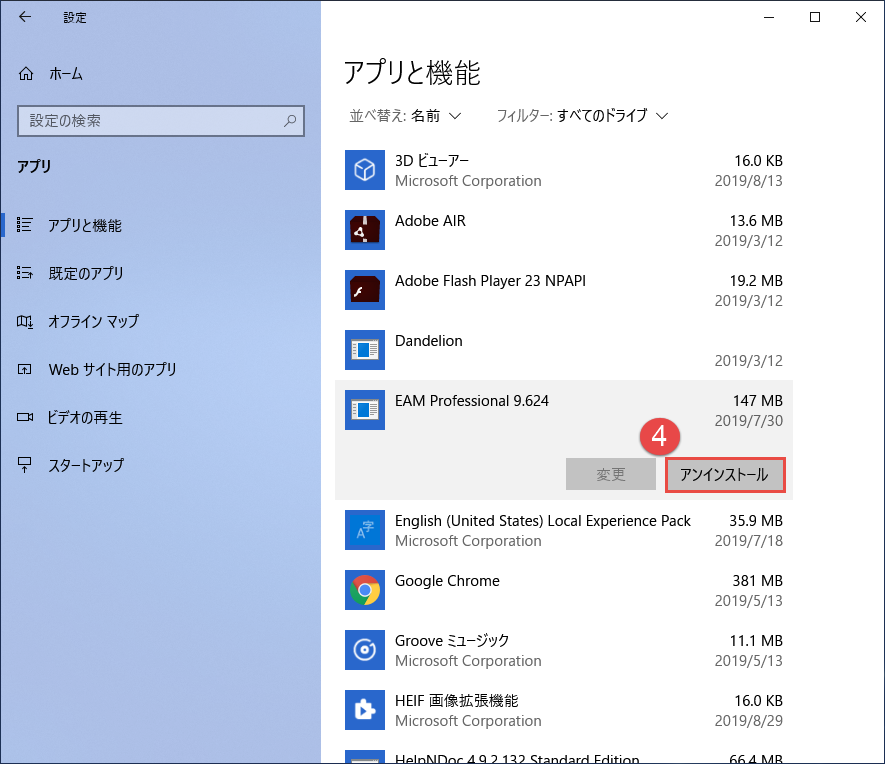Click the Dandelion app icon

pyautogui.click(x=365, y=350)
